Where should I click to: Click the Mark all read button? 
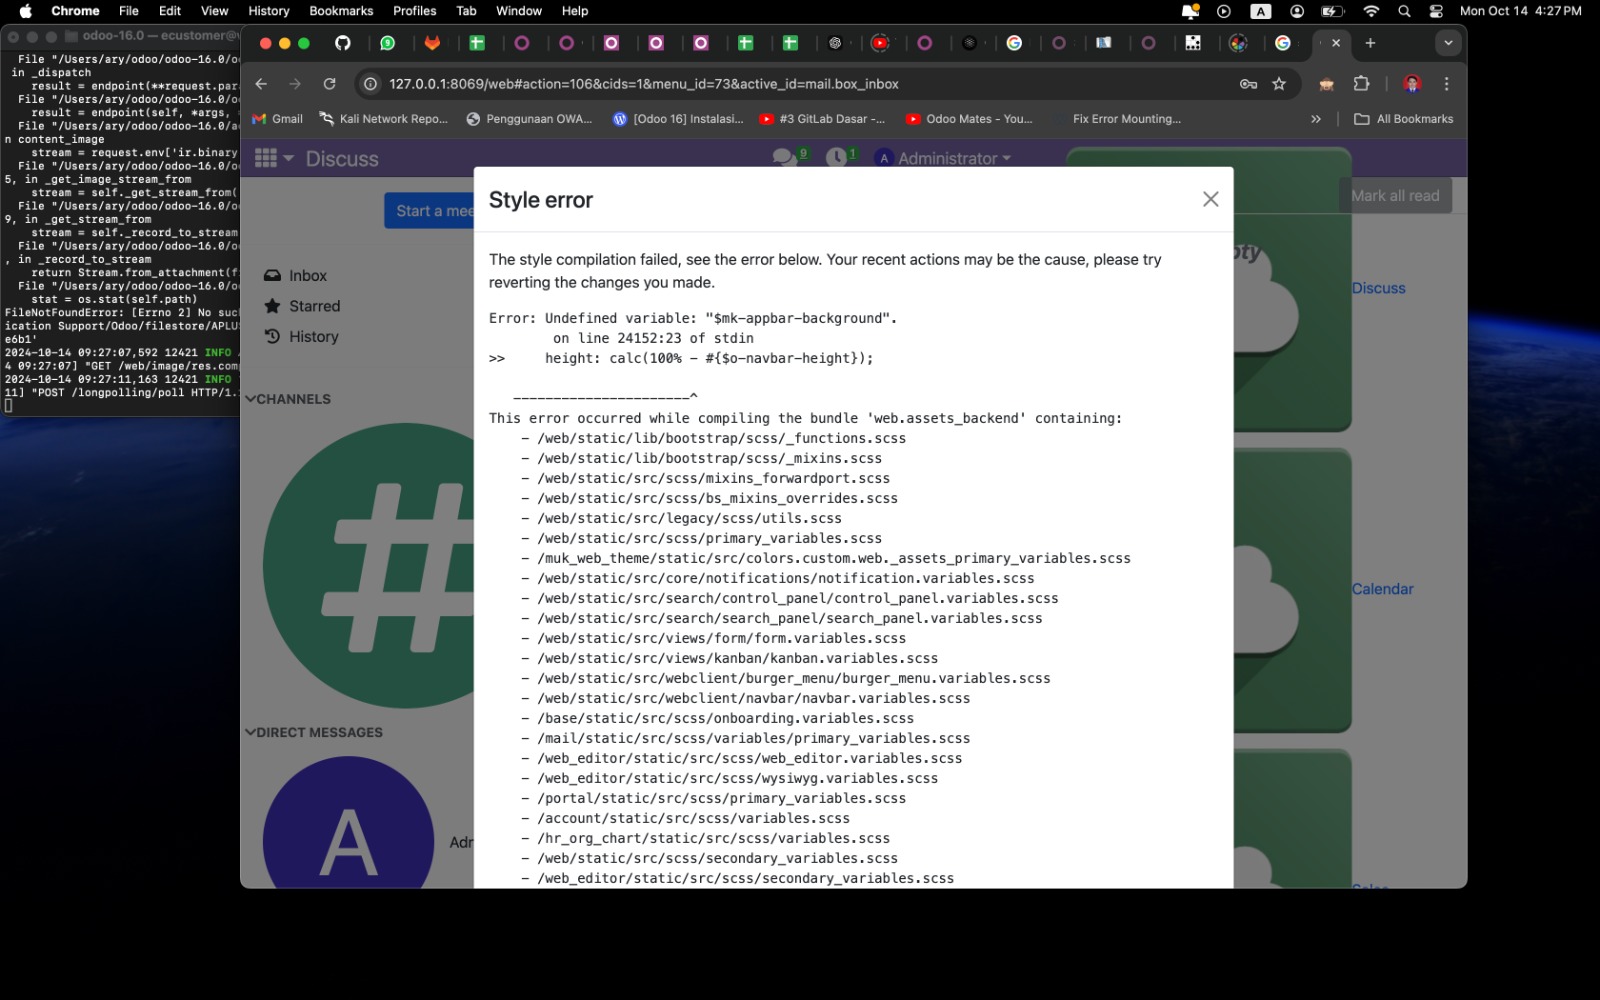[x=1394, y=196]
